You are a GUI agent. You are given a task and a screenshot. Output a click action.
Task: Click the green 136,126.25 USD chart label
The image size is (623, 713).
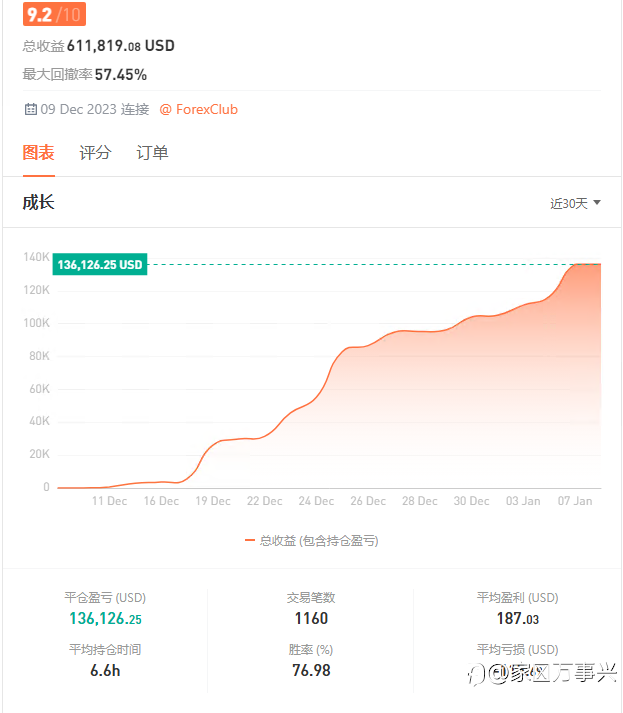pos(101,265)
